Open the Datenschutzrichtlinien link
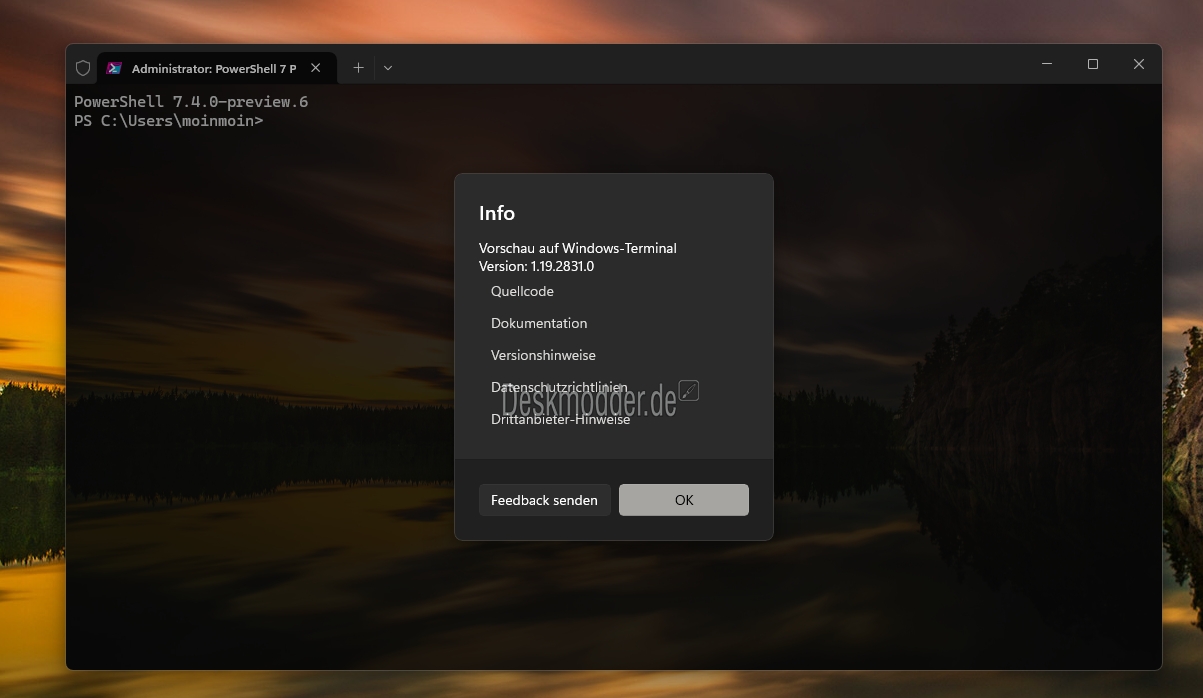 pos(559,387)
